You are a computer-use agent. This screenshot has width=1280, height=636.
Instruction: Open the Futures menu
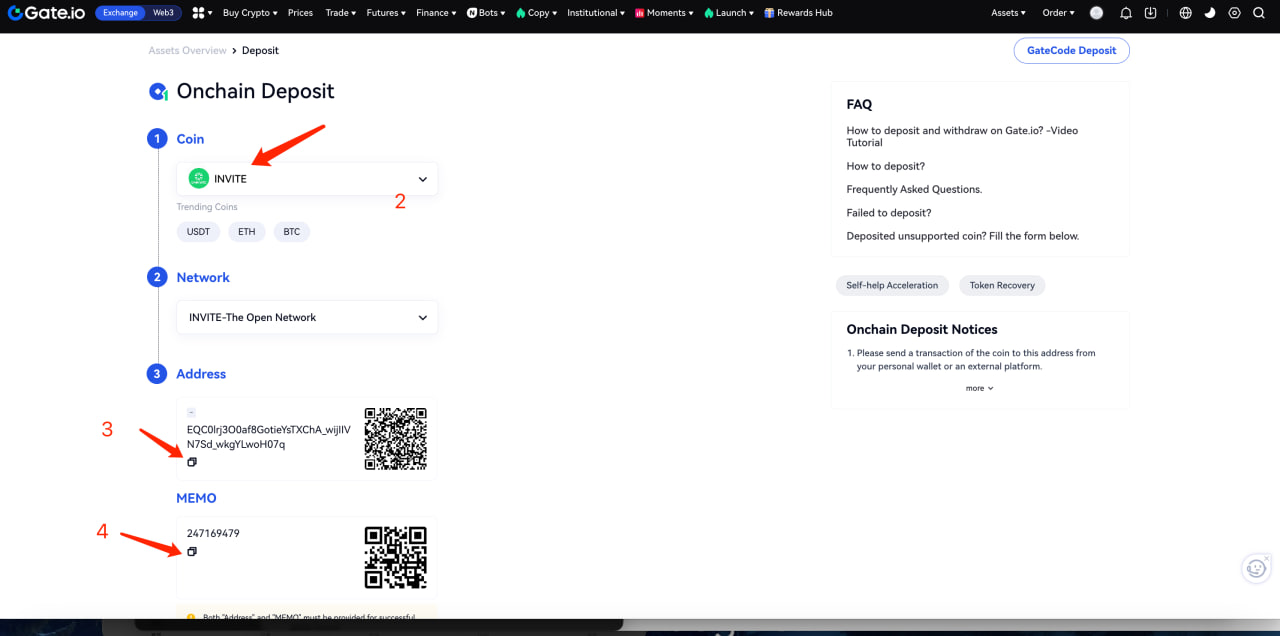point(385,13)
